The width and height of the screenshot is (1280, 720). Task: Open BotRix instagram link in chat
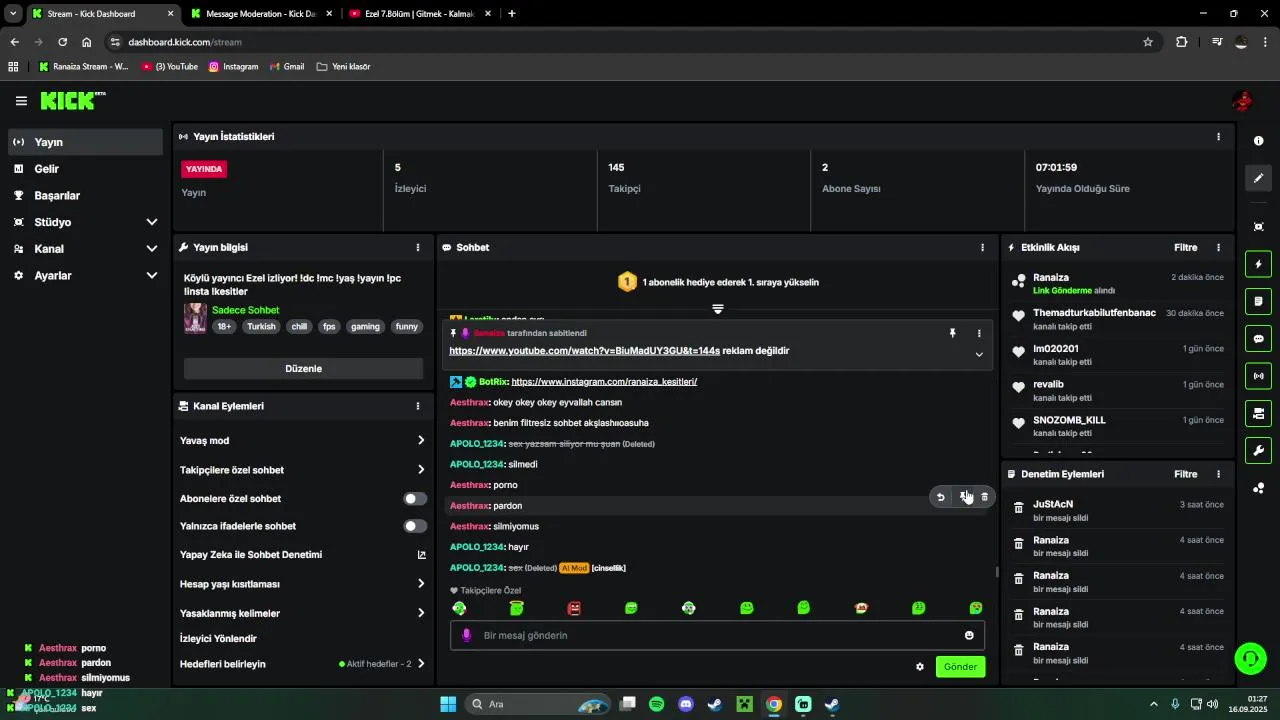(x=604, y=382)
